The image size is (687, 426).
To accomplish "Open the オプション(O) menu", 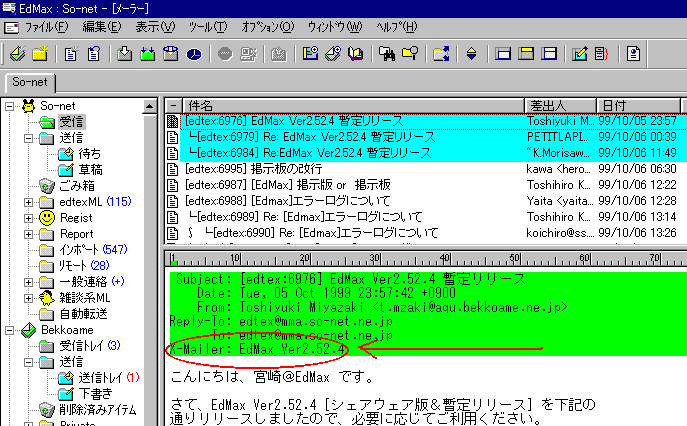I will coord(267,27).
